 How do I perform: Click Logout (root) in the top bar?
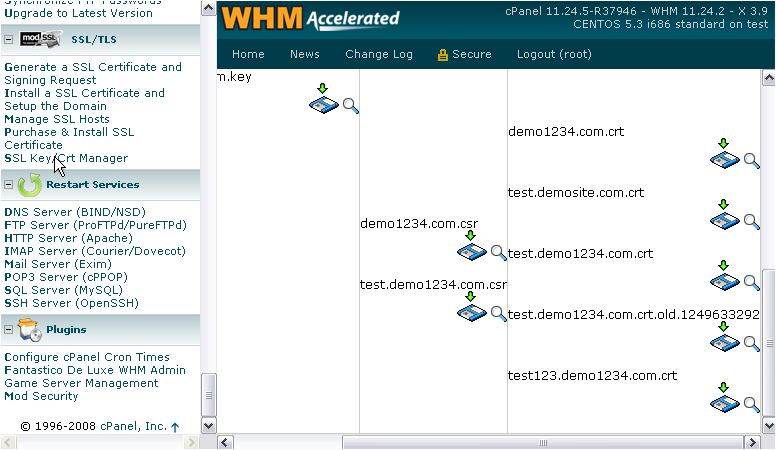pos(554,54)
